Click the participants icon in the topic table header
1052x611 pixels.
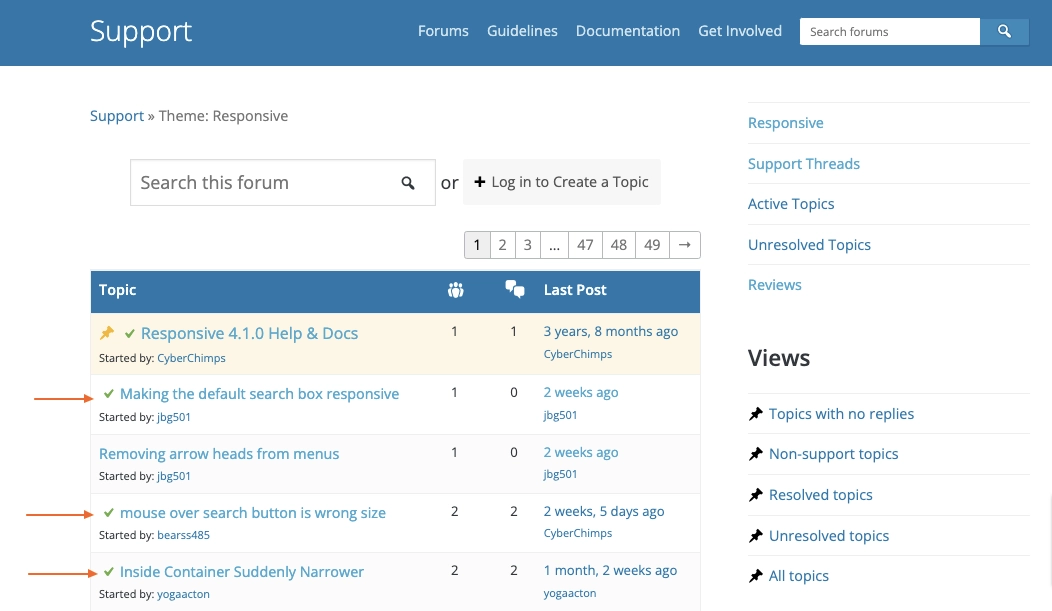(456, 289)
